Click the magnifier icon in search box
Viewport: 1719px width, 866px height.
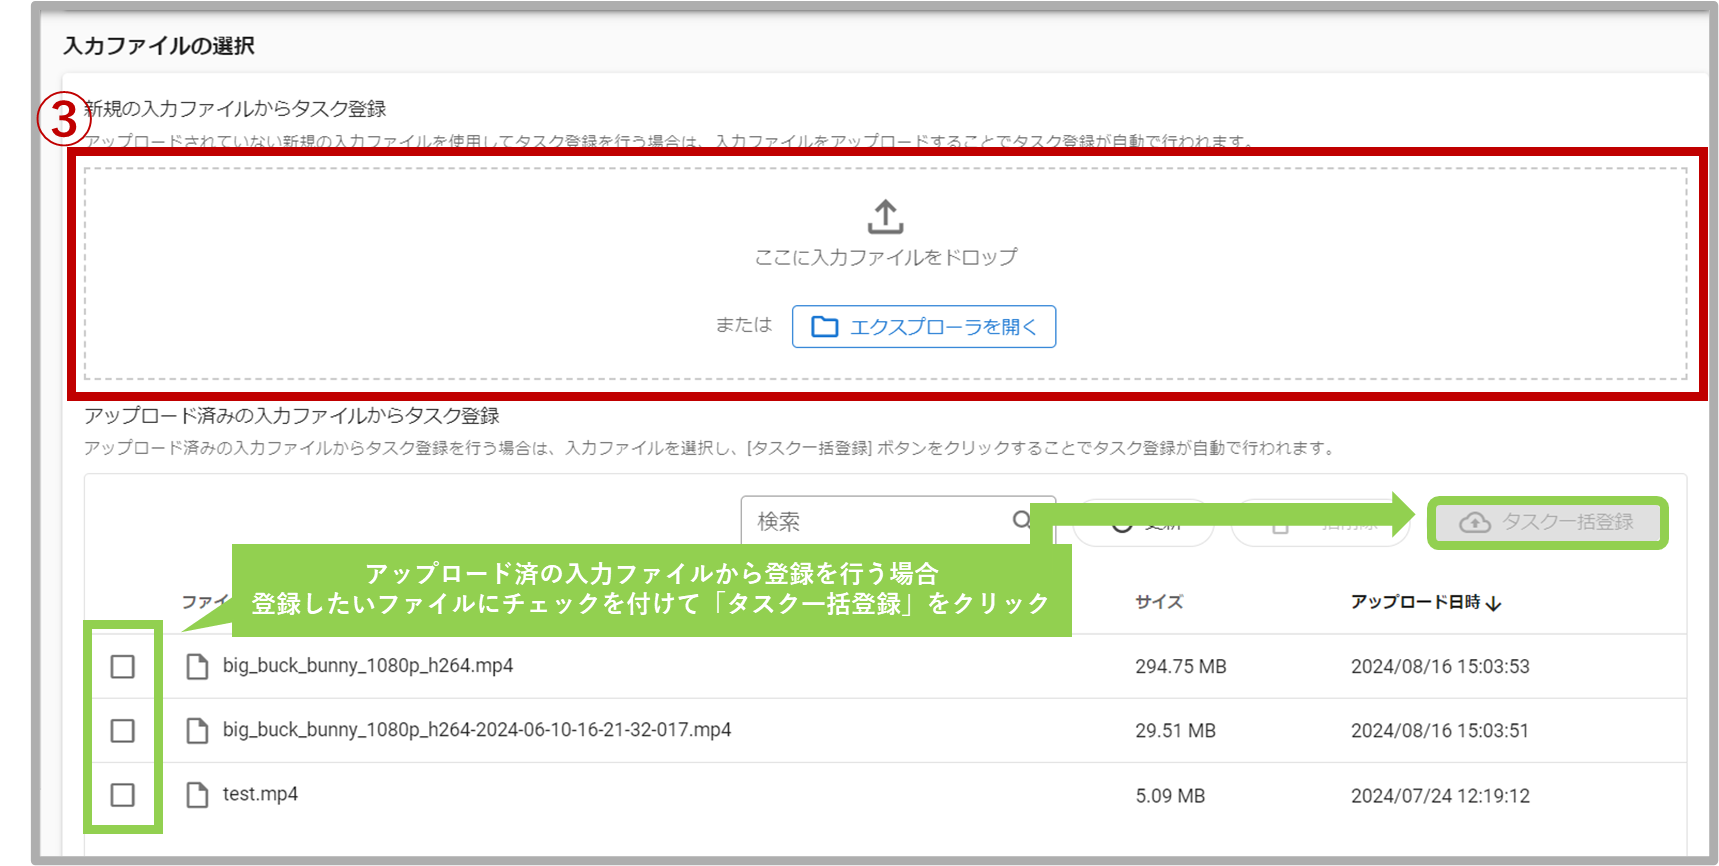coord(1021,520)
